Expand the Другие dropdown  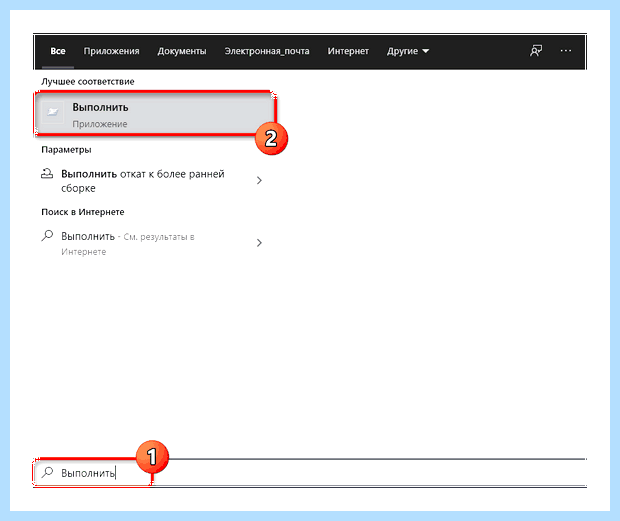(408, 51)
